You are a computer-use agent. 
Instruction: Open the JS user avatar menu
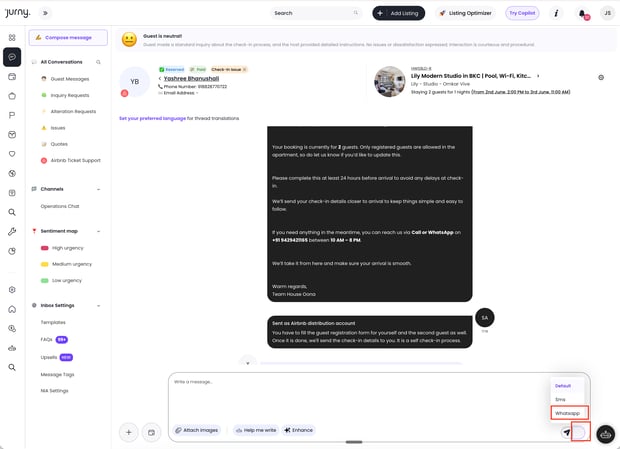[607, 13]
